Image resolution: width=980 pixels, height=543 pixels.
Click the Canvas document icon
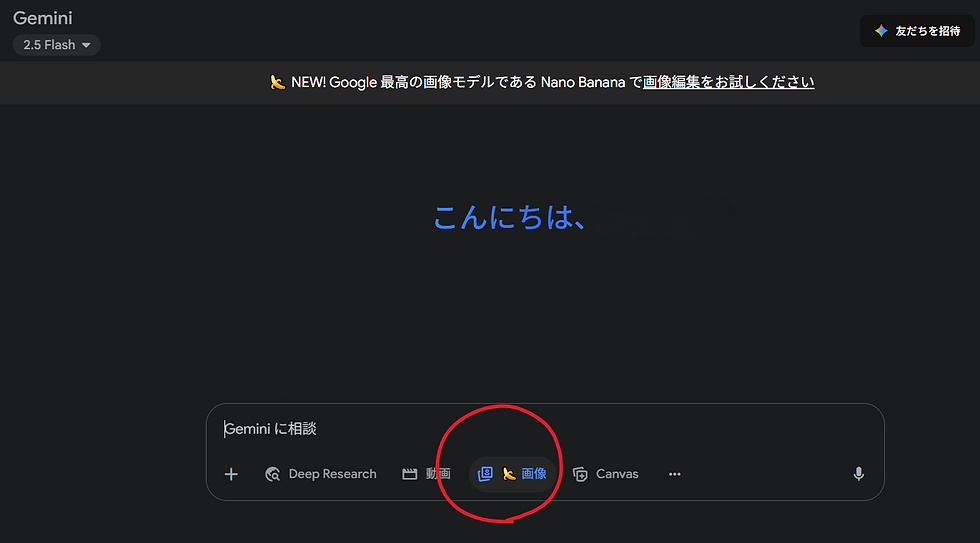580,474
